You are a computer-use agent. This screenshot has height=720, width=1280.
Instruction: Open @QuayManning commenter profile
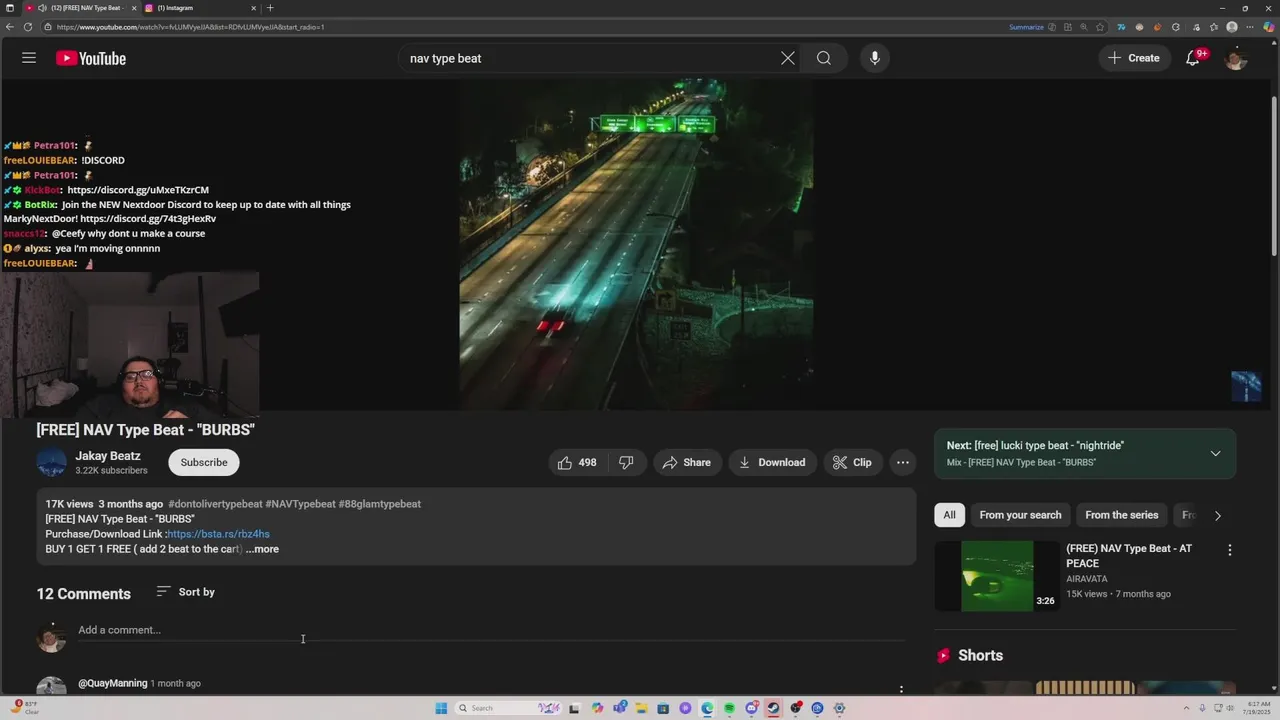click(x=113, y=683)
